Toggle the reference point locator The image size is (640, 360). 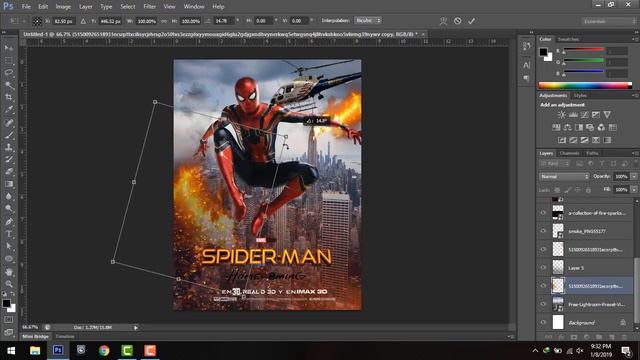37,21
